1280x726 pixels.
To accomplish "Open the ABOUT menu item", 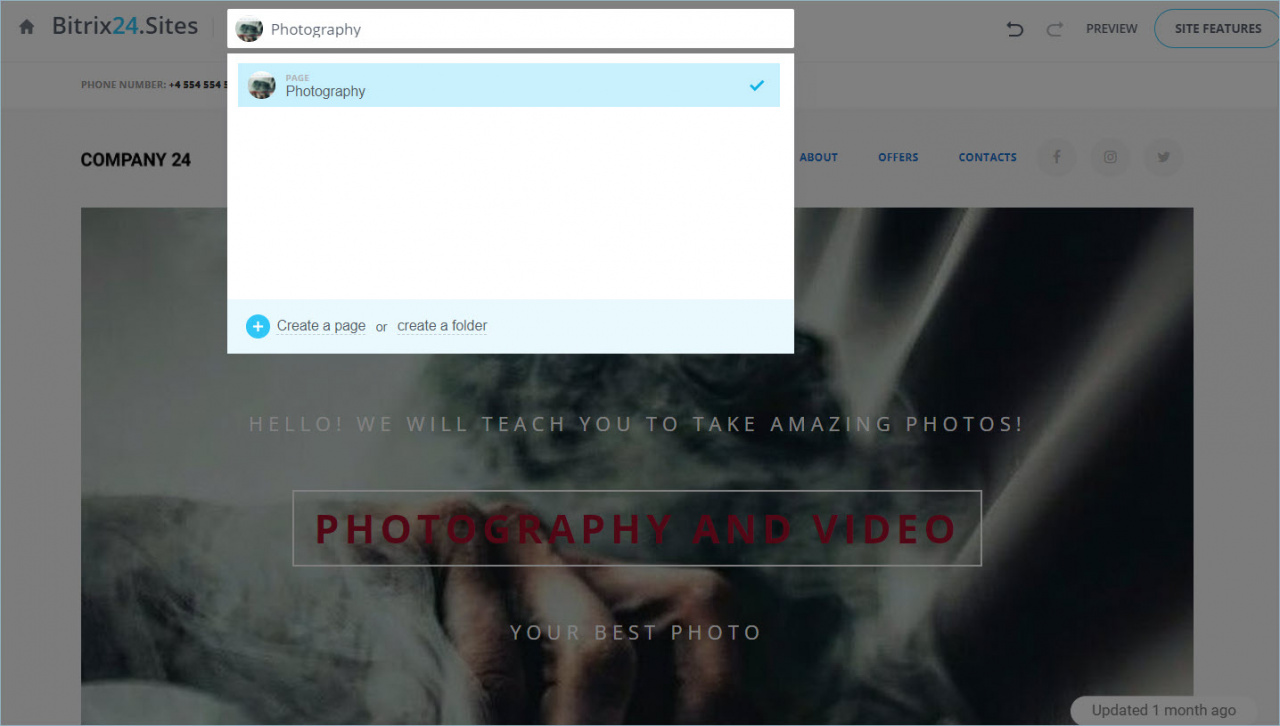I will point(818,157).
